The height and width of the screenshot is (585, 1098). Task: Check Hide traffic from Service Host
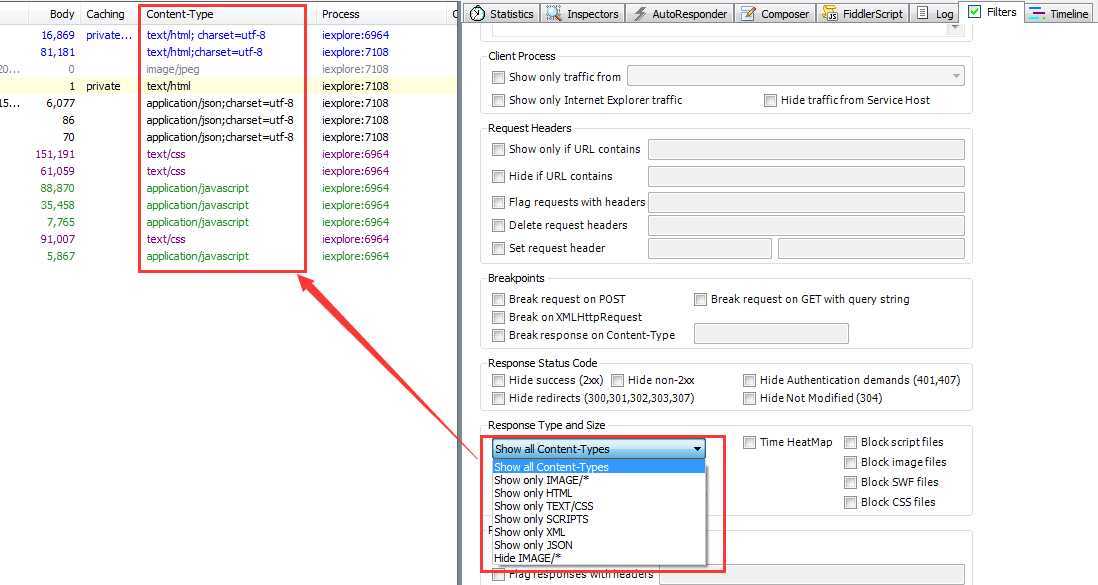[770, 100]
